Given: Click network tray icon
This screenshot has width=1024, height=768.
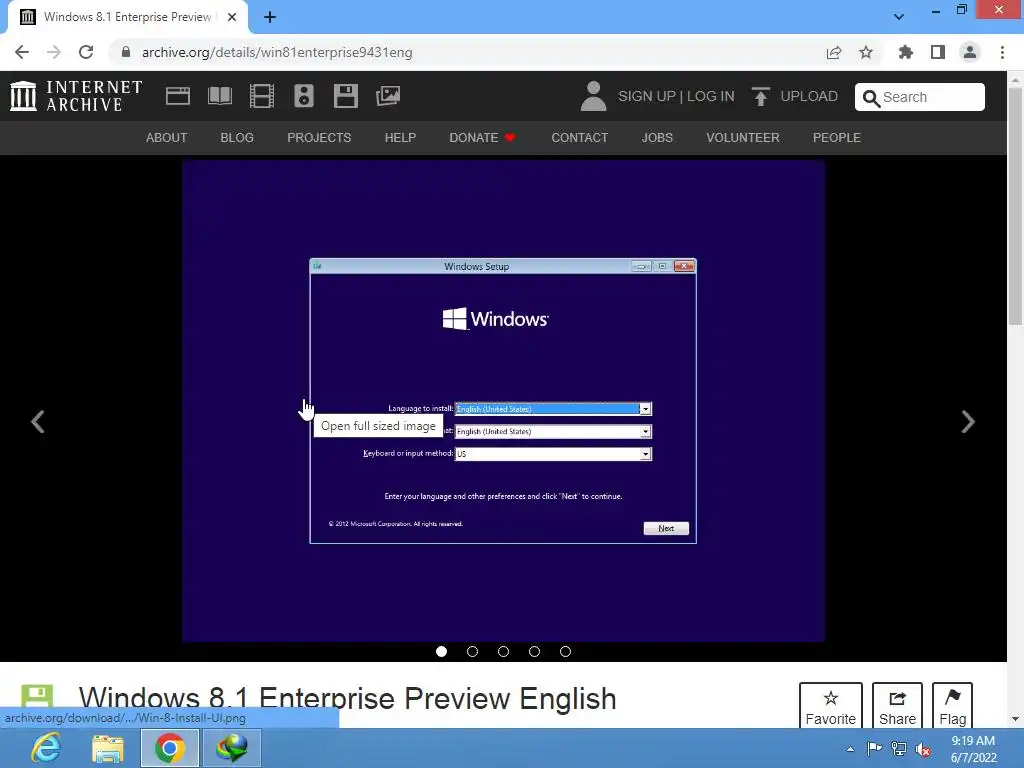Looking at the screenshot, I should click(899, 749).
